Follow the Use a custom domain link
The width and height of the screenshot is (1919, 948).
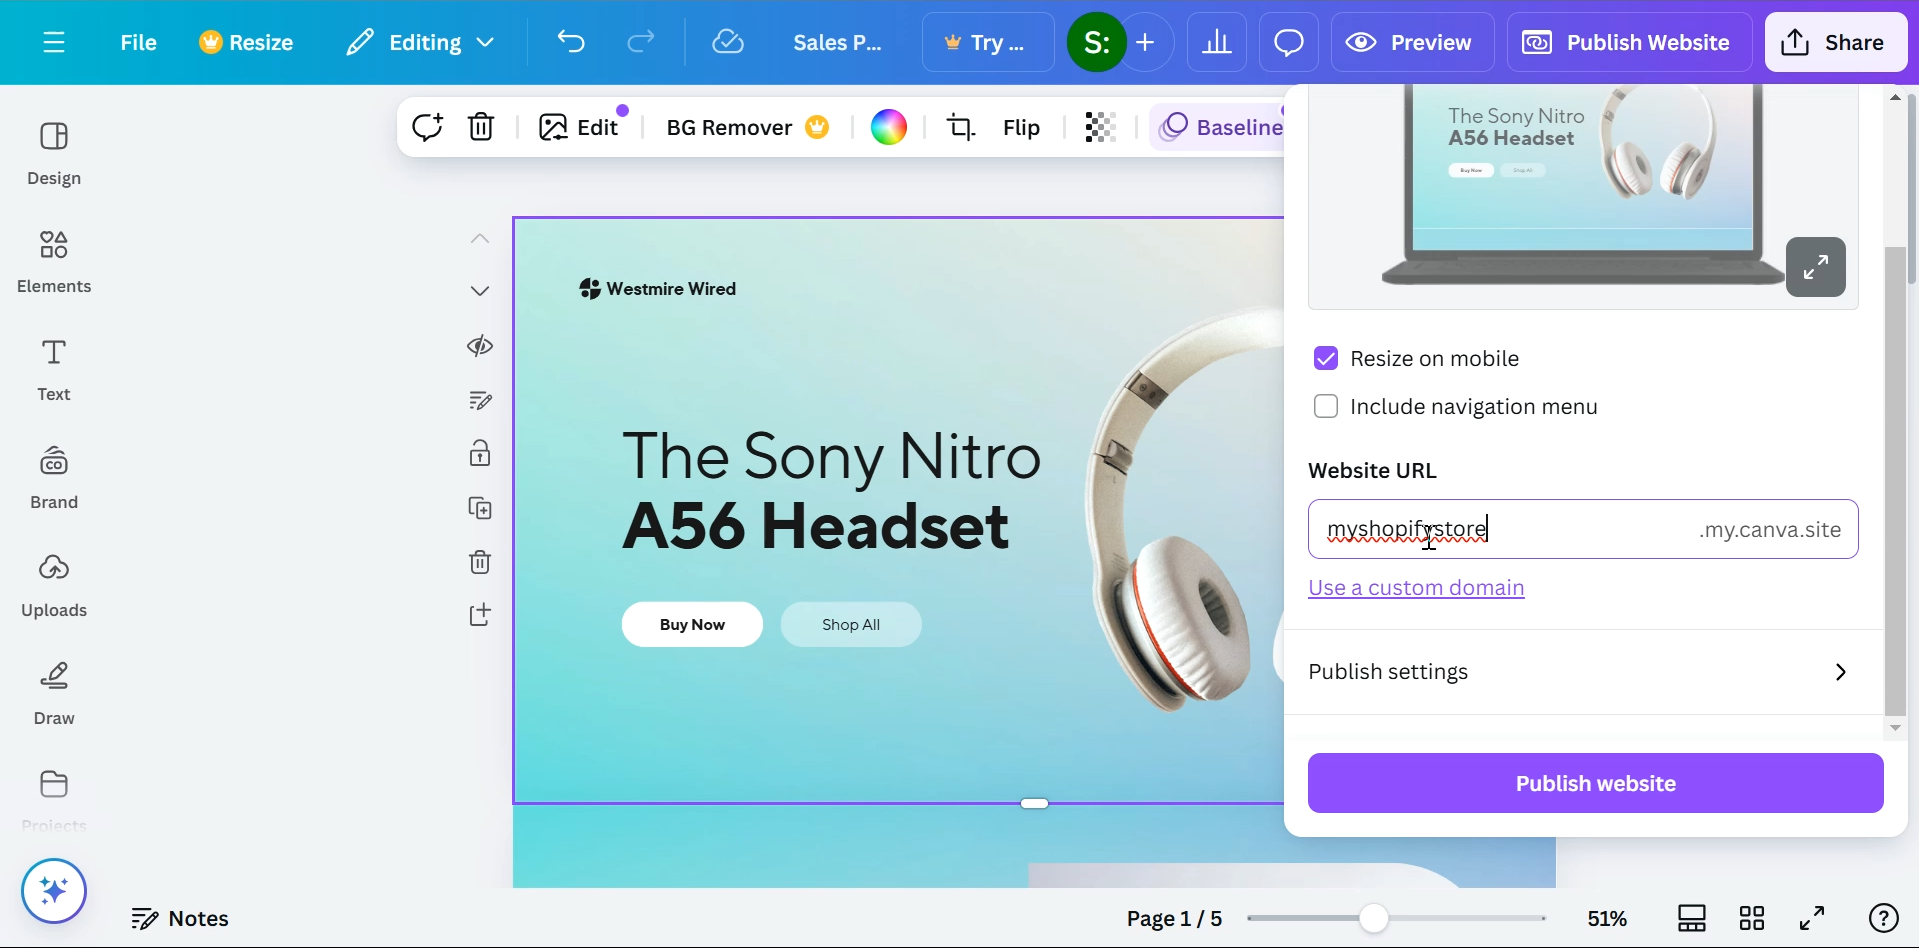click(x=1416, y=588)
